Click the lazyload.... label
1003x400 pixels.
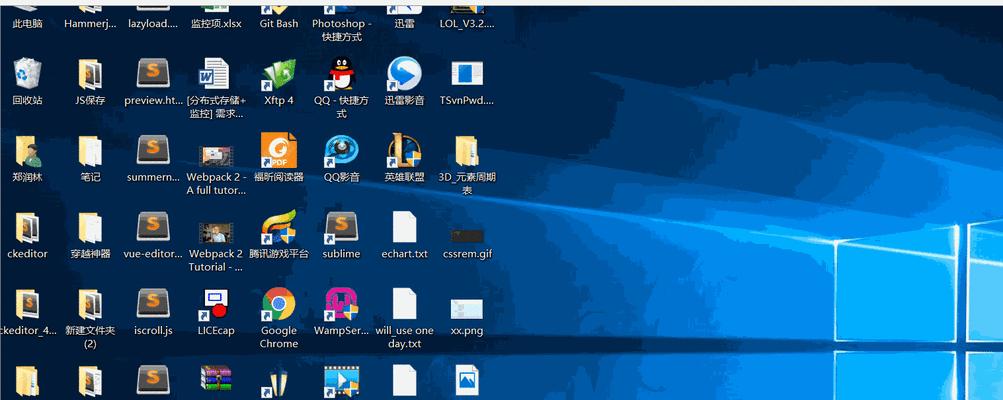(x=153, y=24)
